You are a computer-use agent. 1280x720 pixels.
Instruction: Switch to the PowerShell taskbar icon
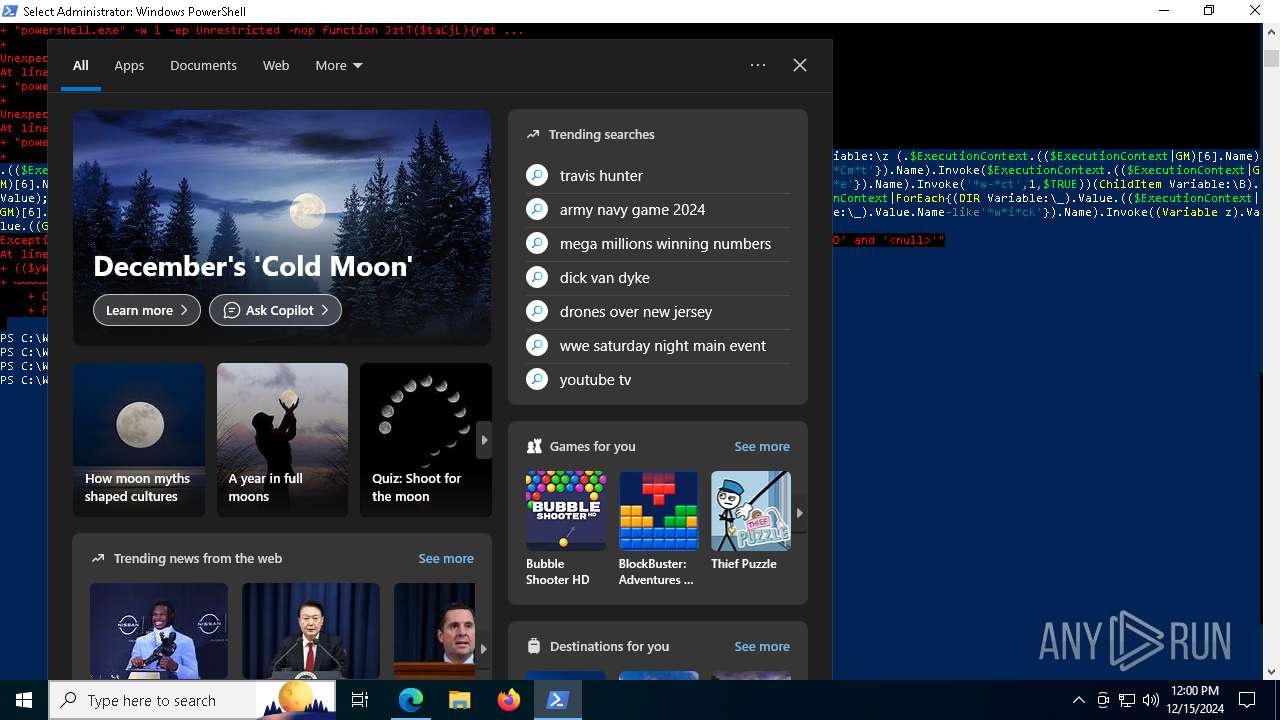(558, 700)
